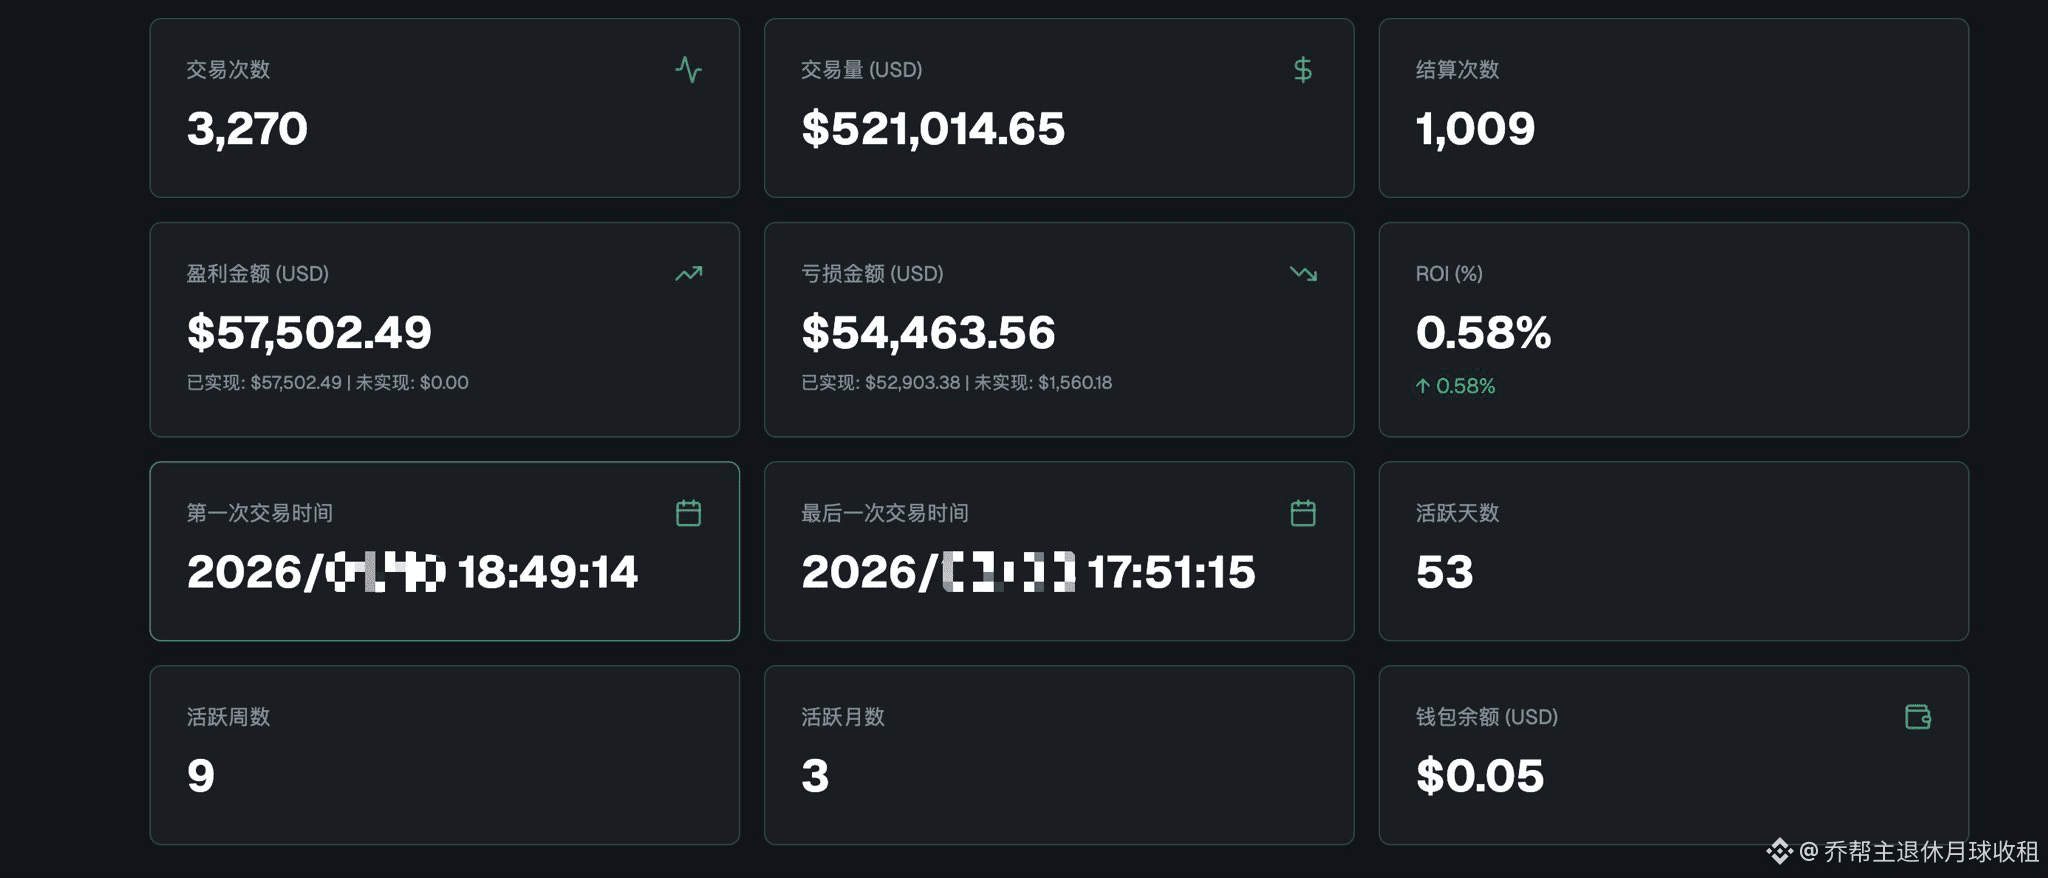Image resolution: width=2048 pixels, height=878 pixels.
Task: Click the Binance logo in the watermark
Action: (1778, 851)
